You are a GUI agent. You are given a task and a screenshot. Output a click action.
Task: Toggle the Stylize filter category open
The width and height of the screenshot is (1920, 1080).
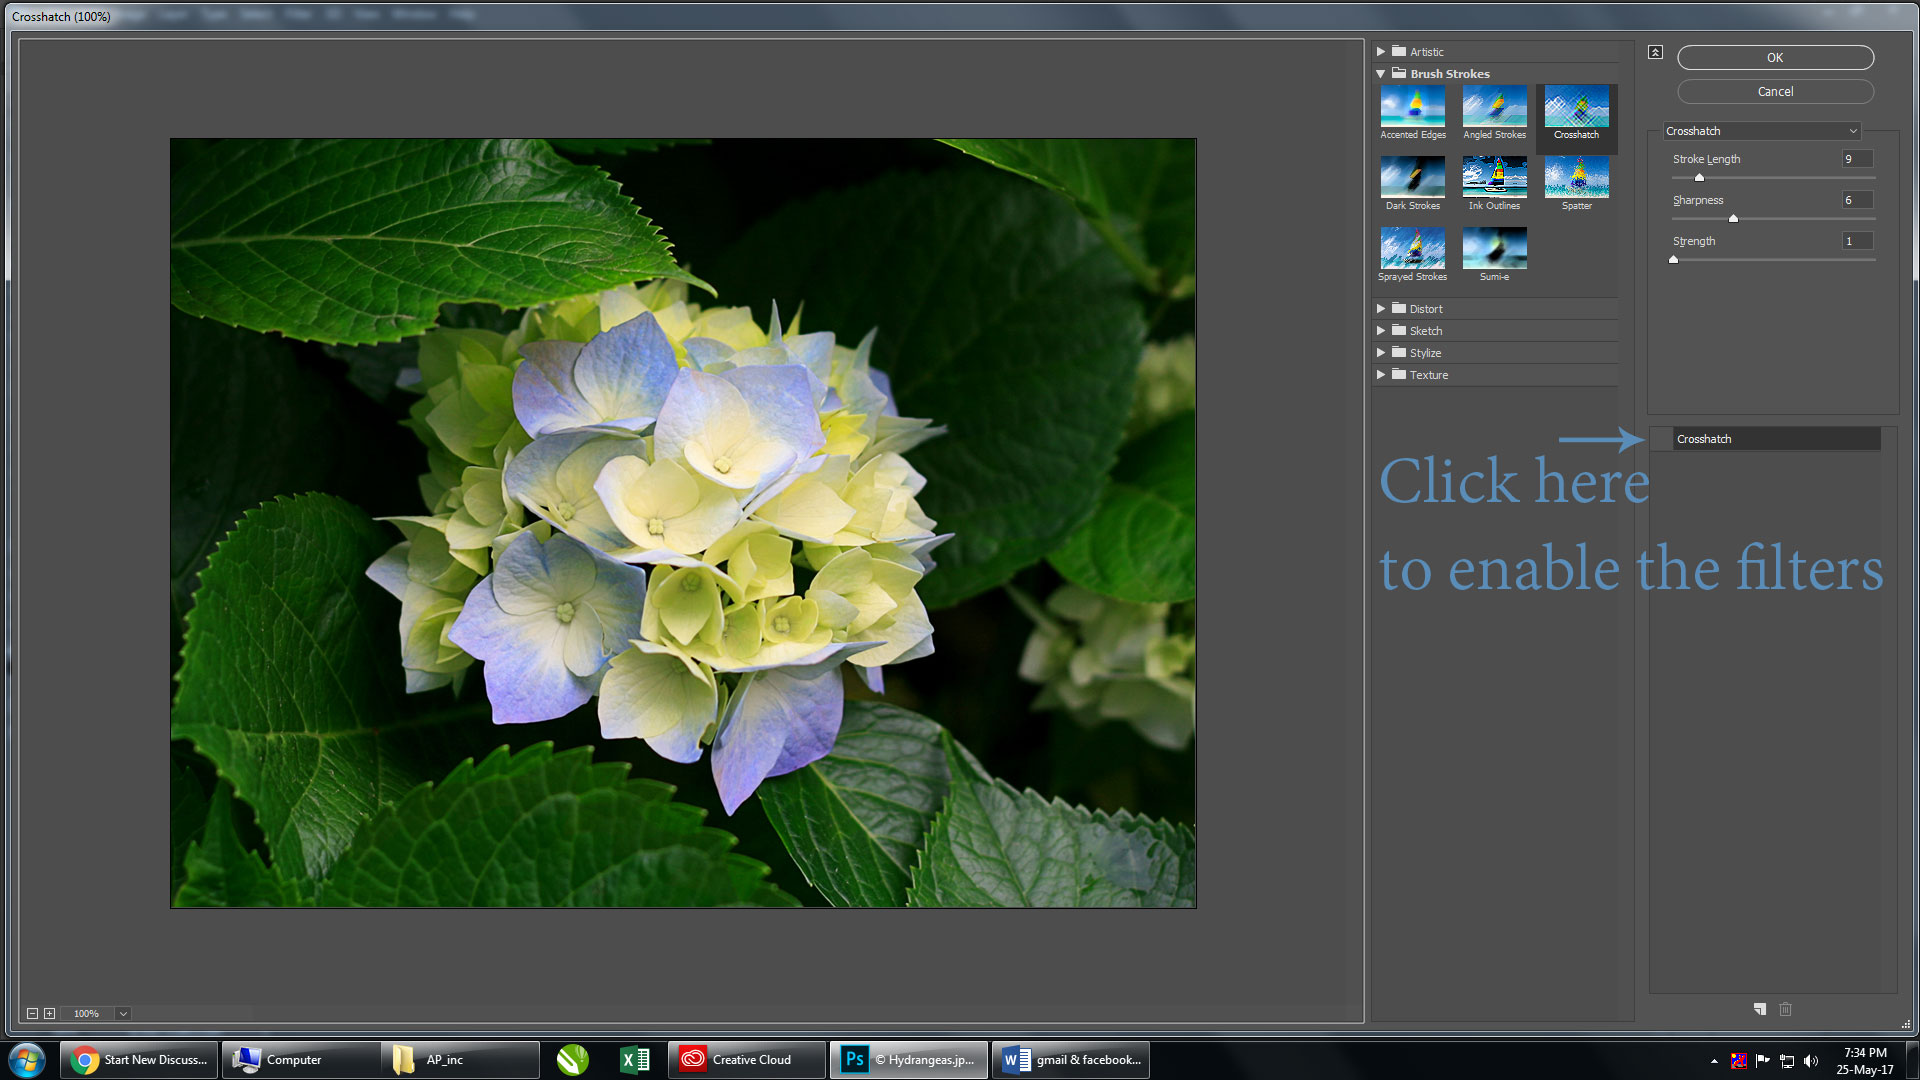tap(1382, 352)
